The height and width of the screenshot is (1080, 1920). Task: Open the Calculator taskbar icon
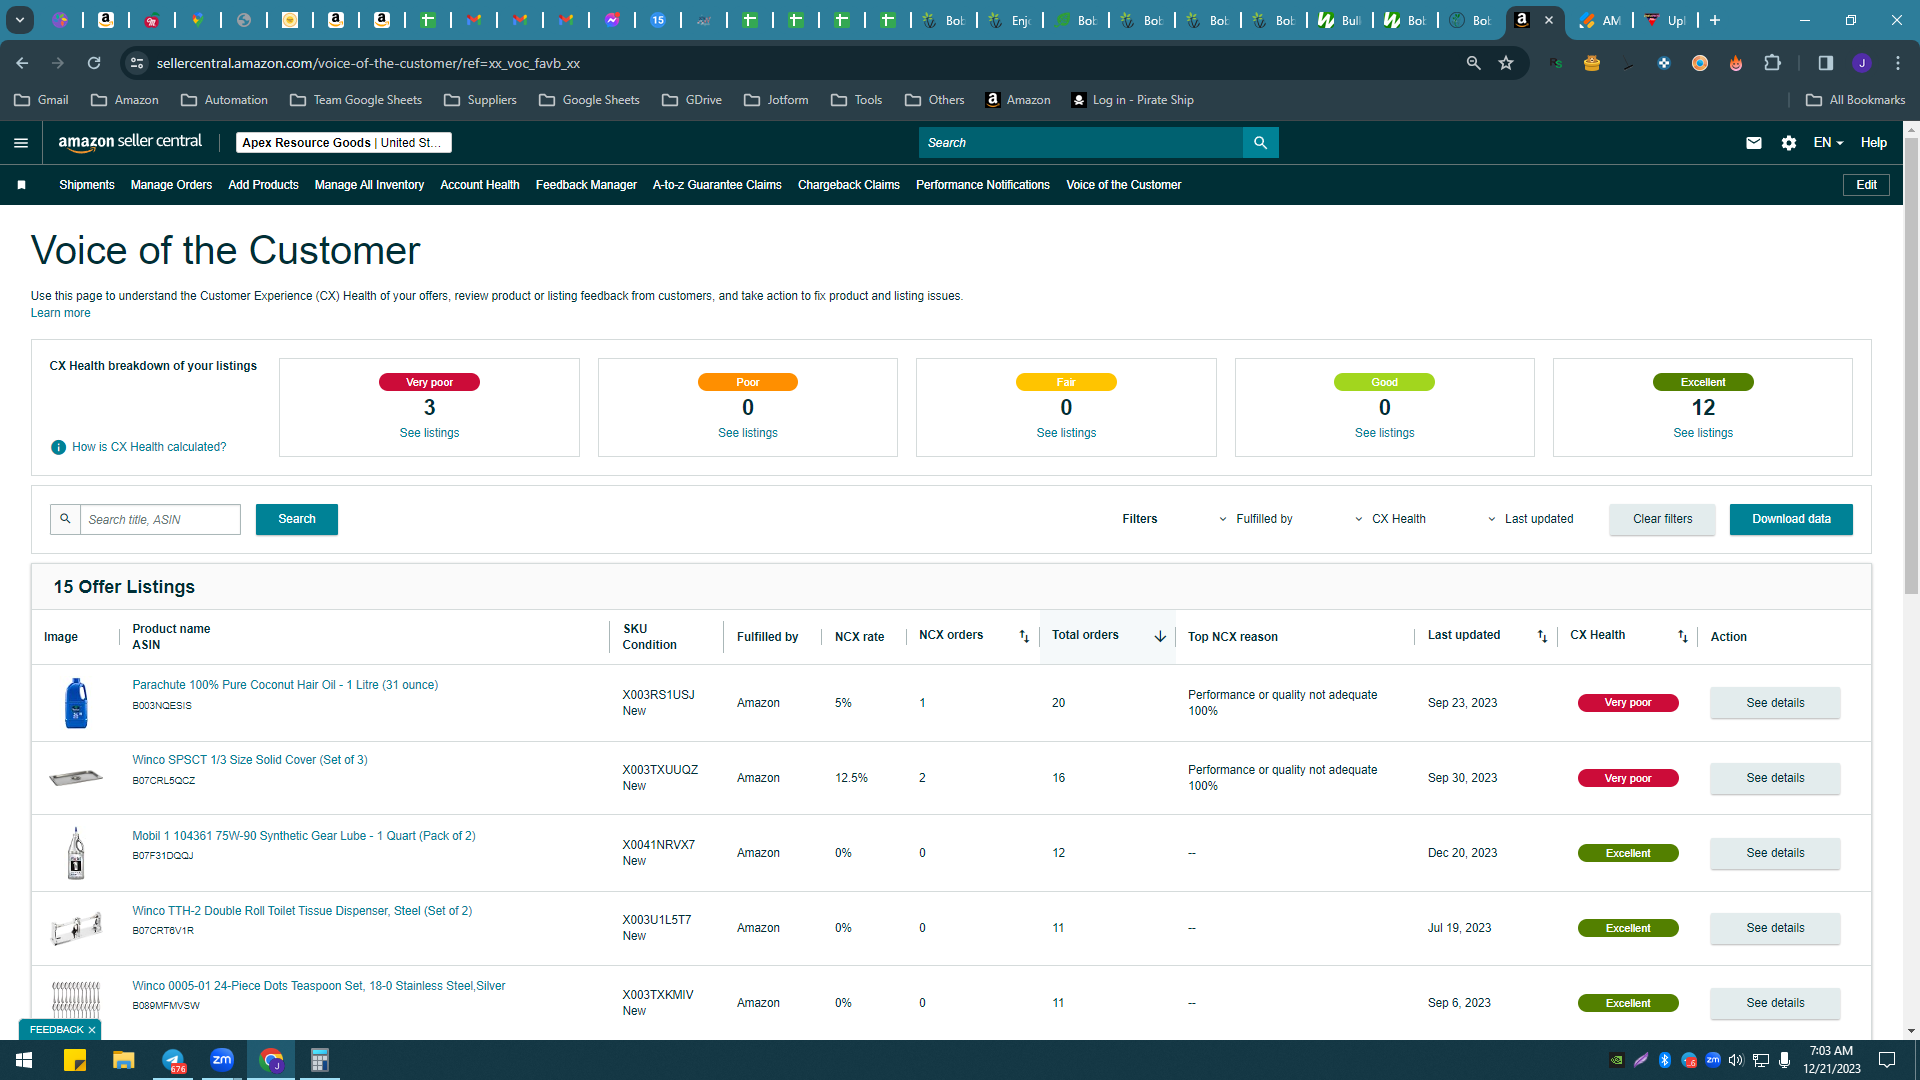(x=320, y=1060)
